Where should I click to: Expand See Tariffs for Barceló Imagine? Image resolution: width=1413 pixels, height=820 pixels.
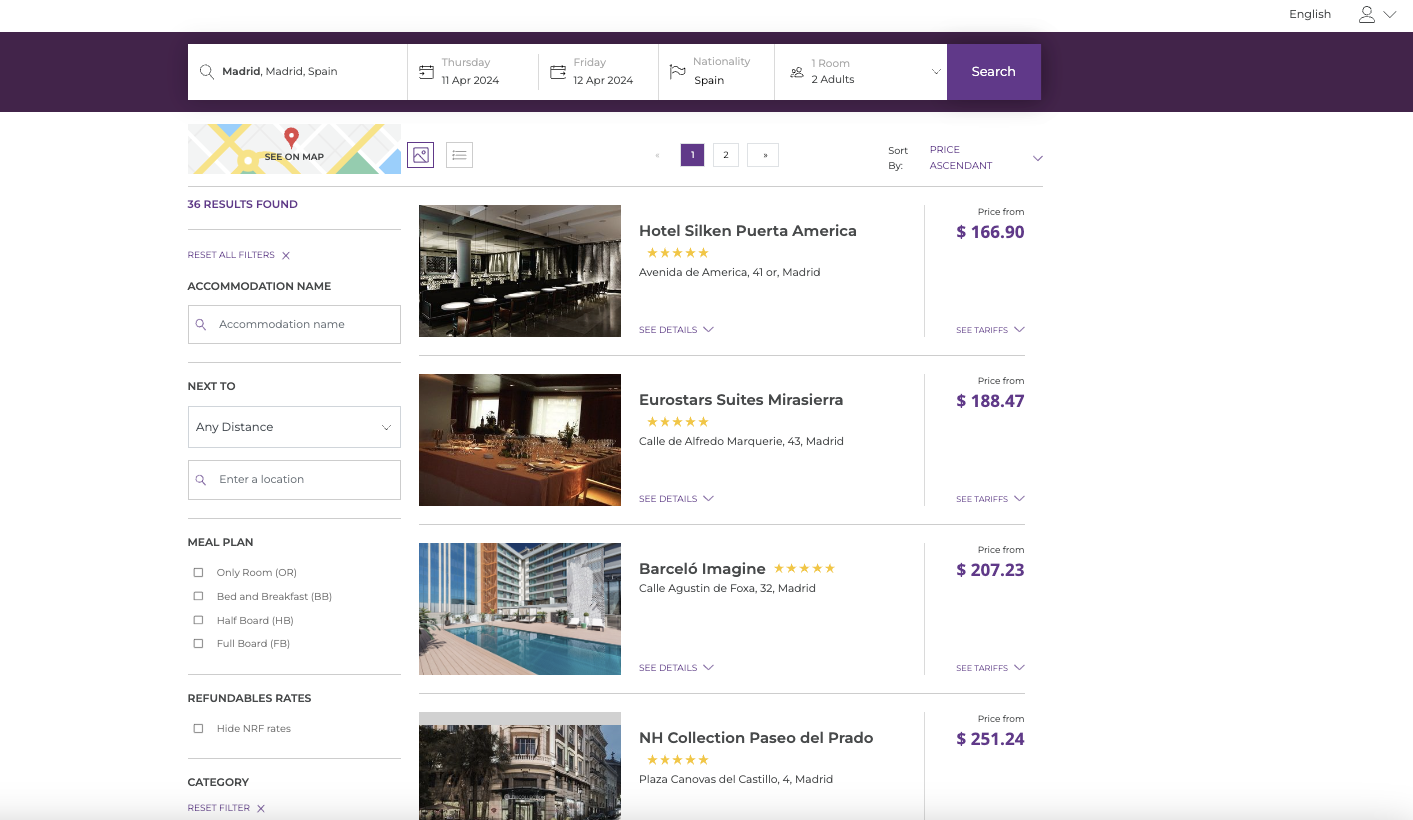[990, 668]
